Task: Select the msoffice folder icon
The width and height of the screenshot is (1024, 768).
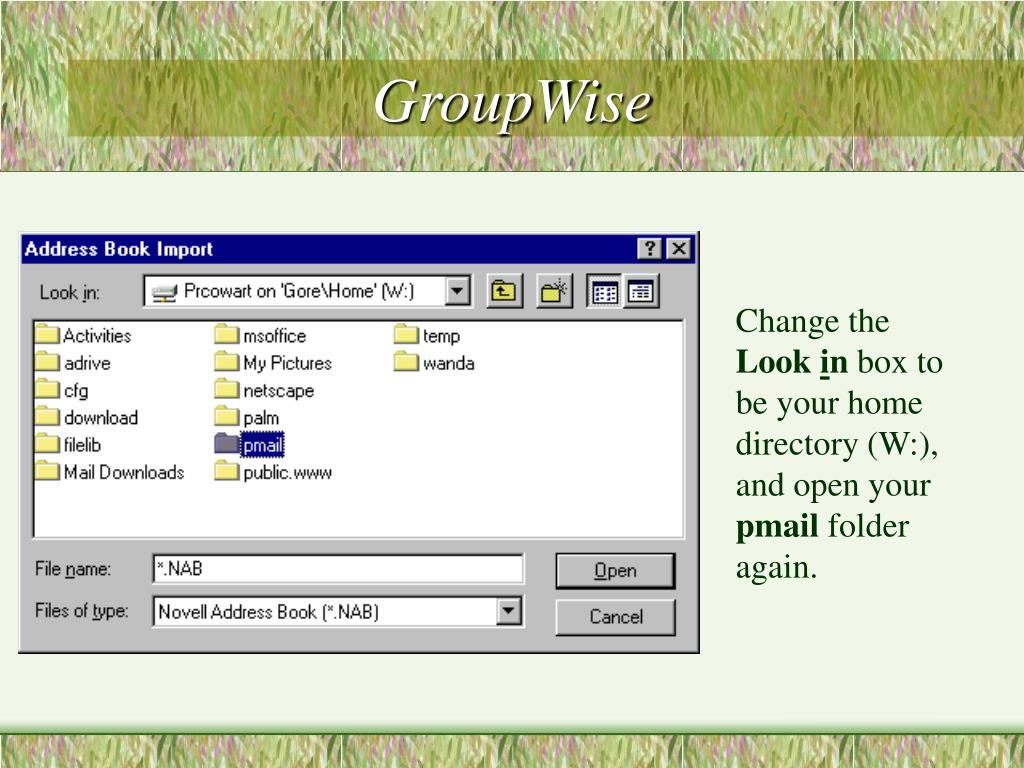Action: click(x=227, y=334)
